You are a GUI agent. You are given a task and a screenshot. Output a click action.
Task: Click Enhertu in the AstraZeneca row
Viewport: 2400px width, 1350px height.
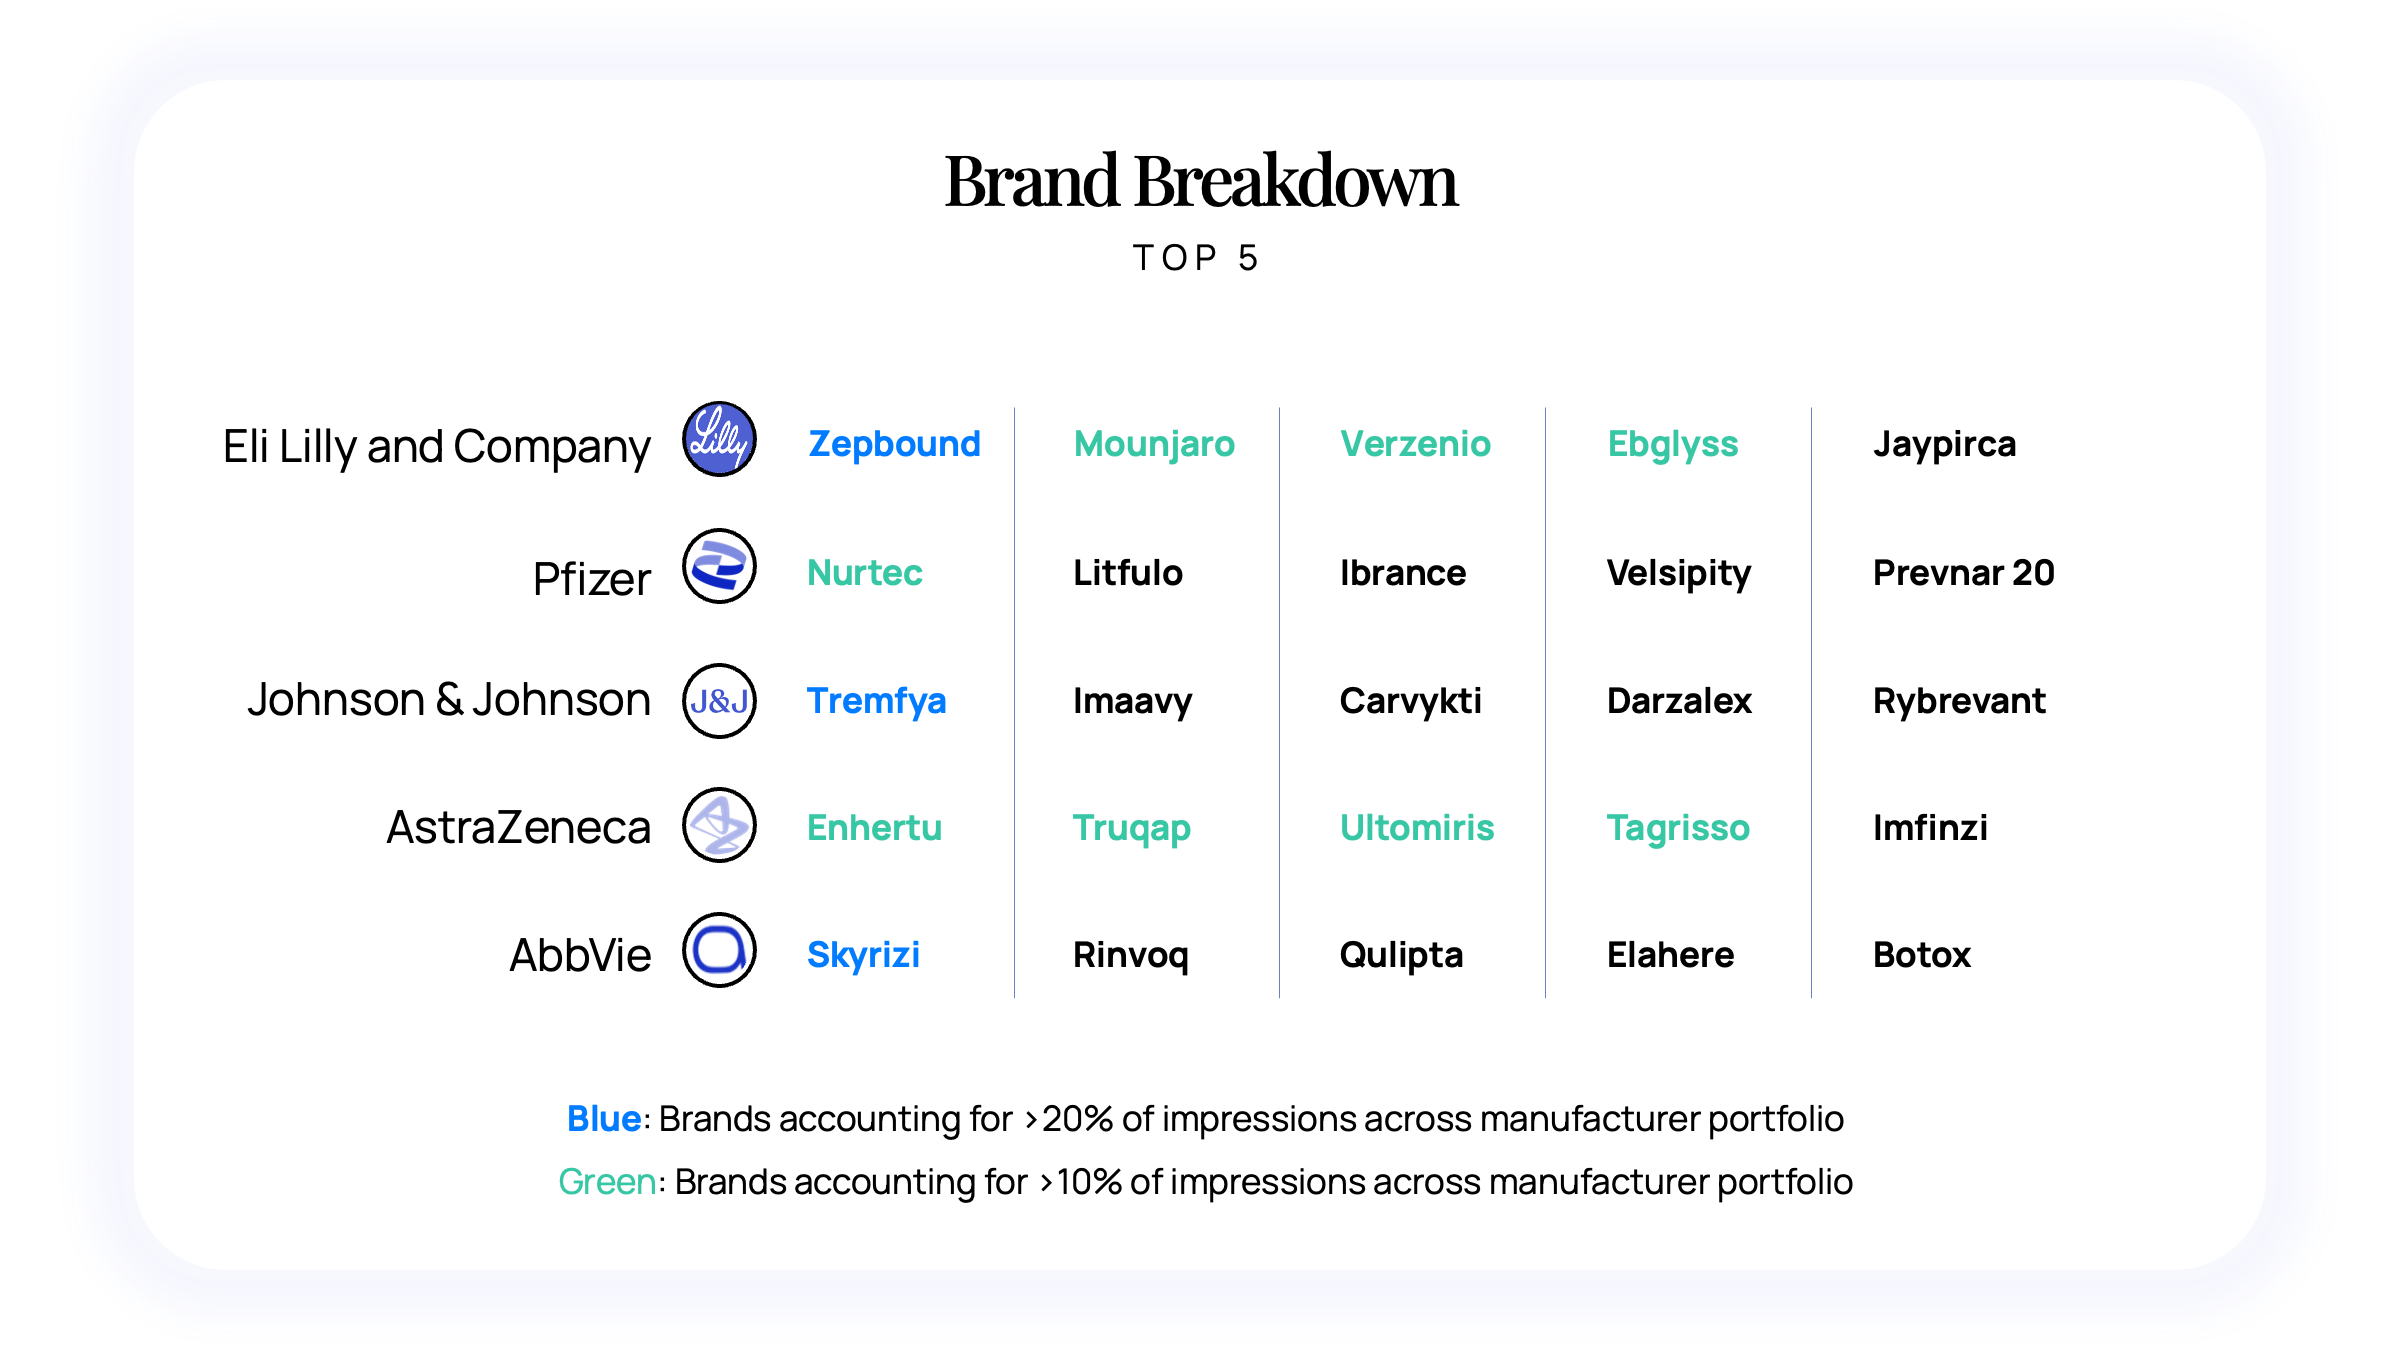[874, 828]
